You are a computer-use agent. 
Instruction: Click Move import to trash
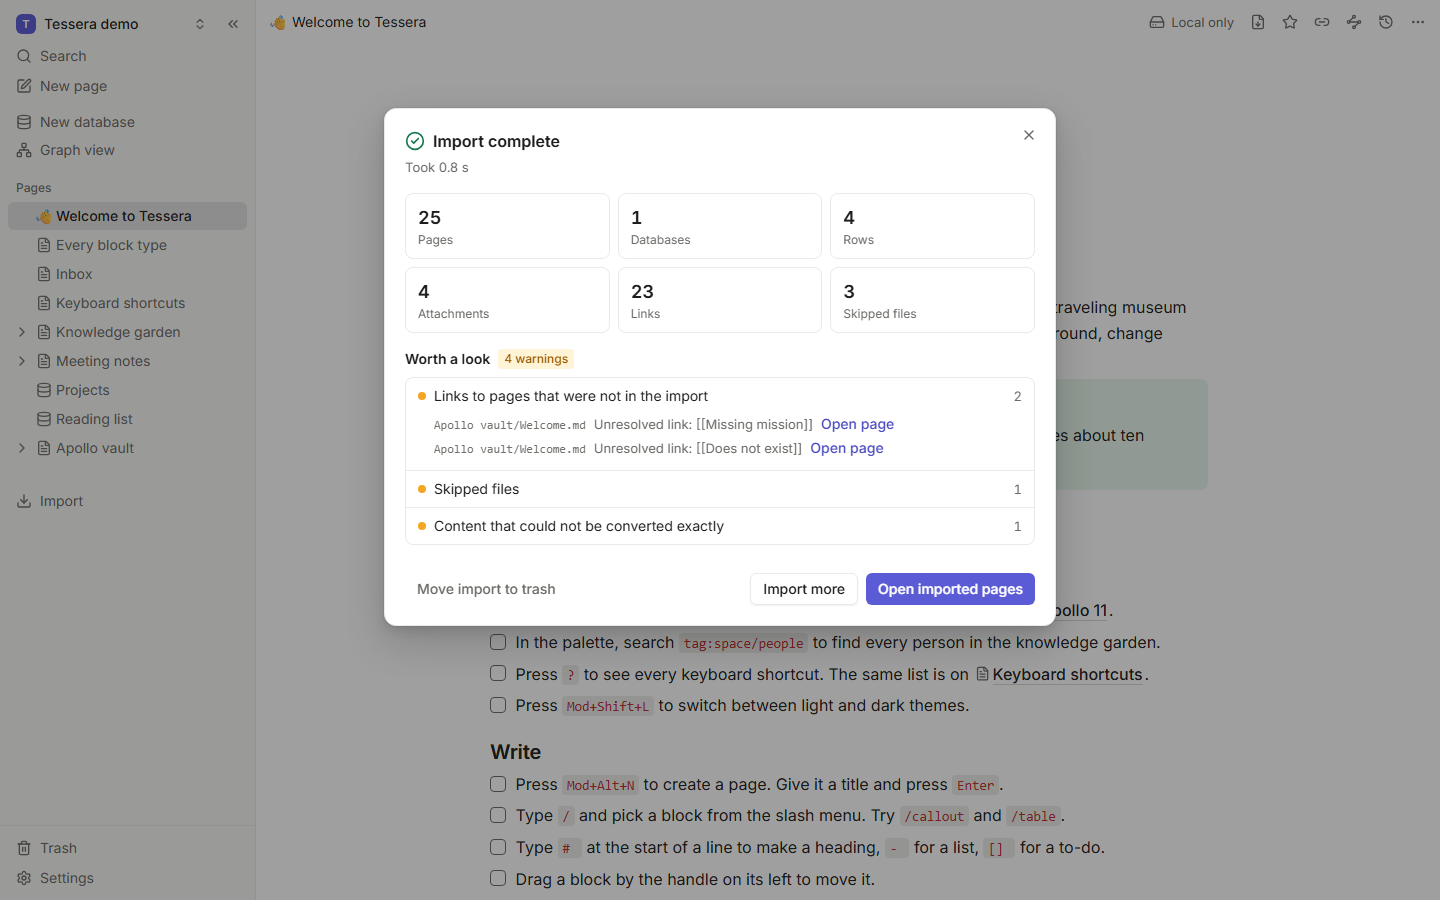pyautogui.click(x=486, y=589)
